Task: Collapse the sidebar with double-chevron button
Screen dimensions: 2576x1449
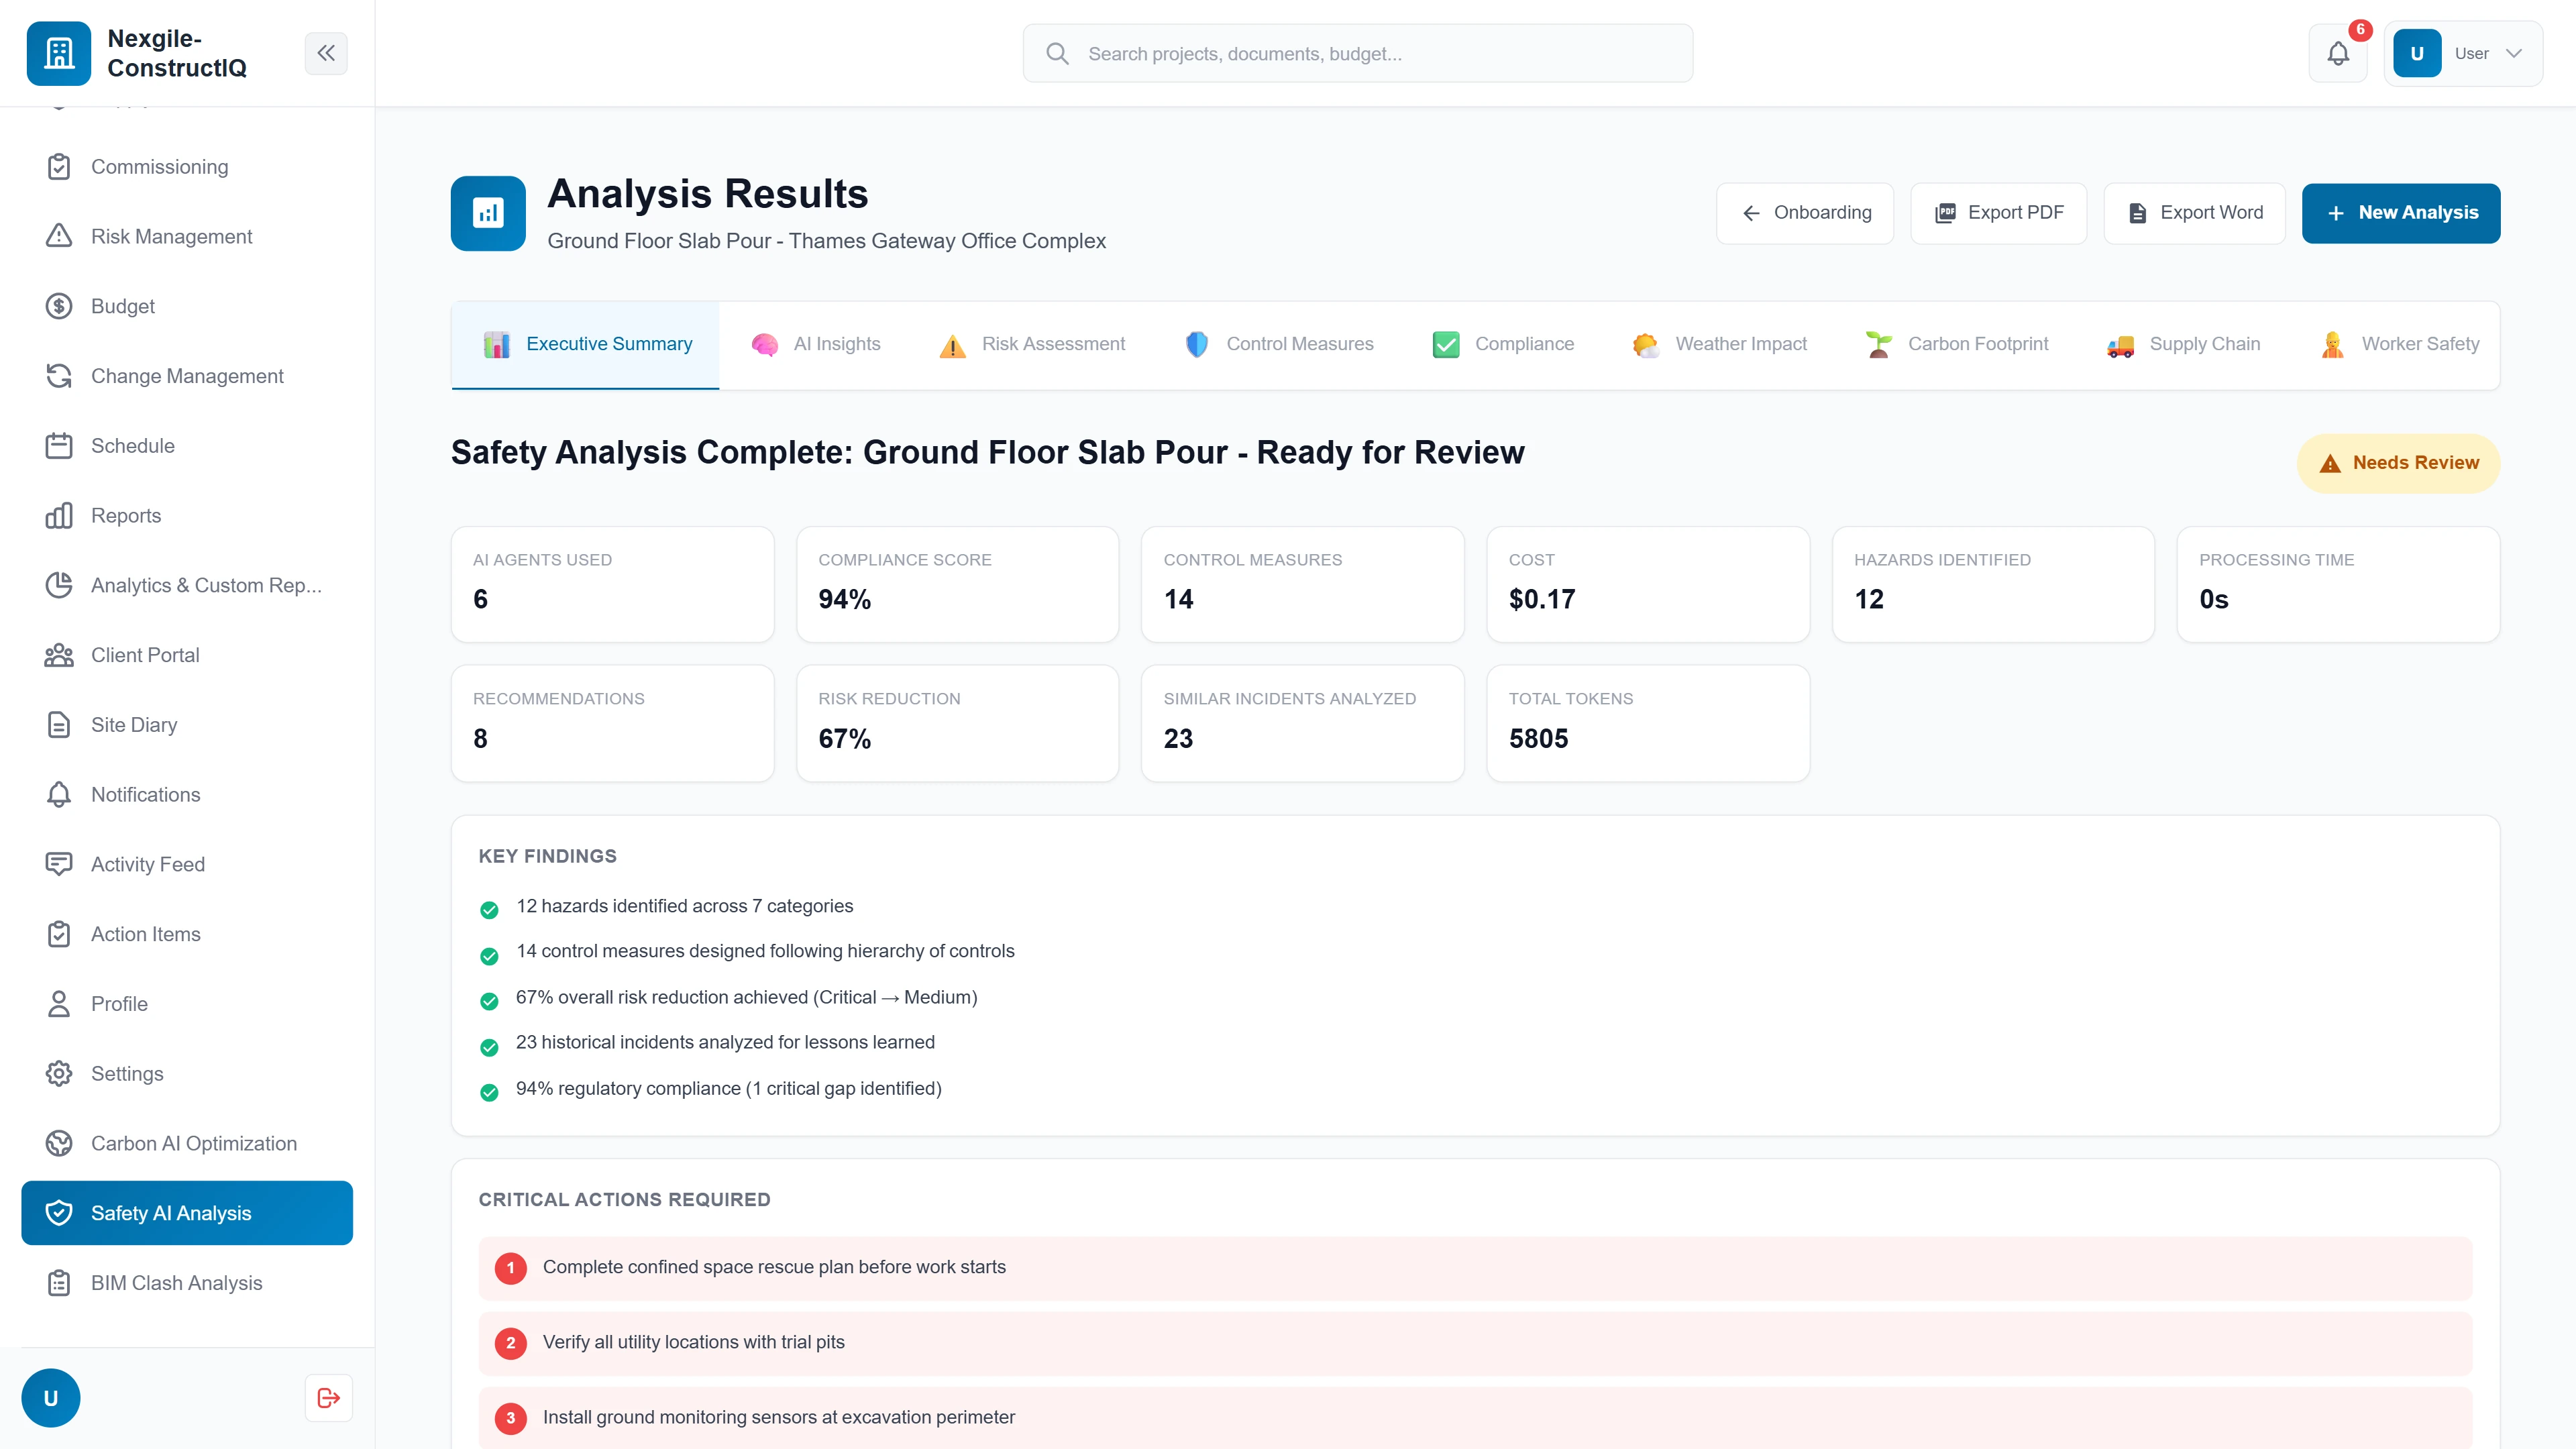Action: 326,53
